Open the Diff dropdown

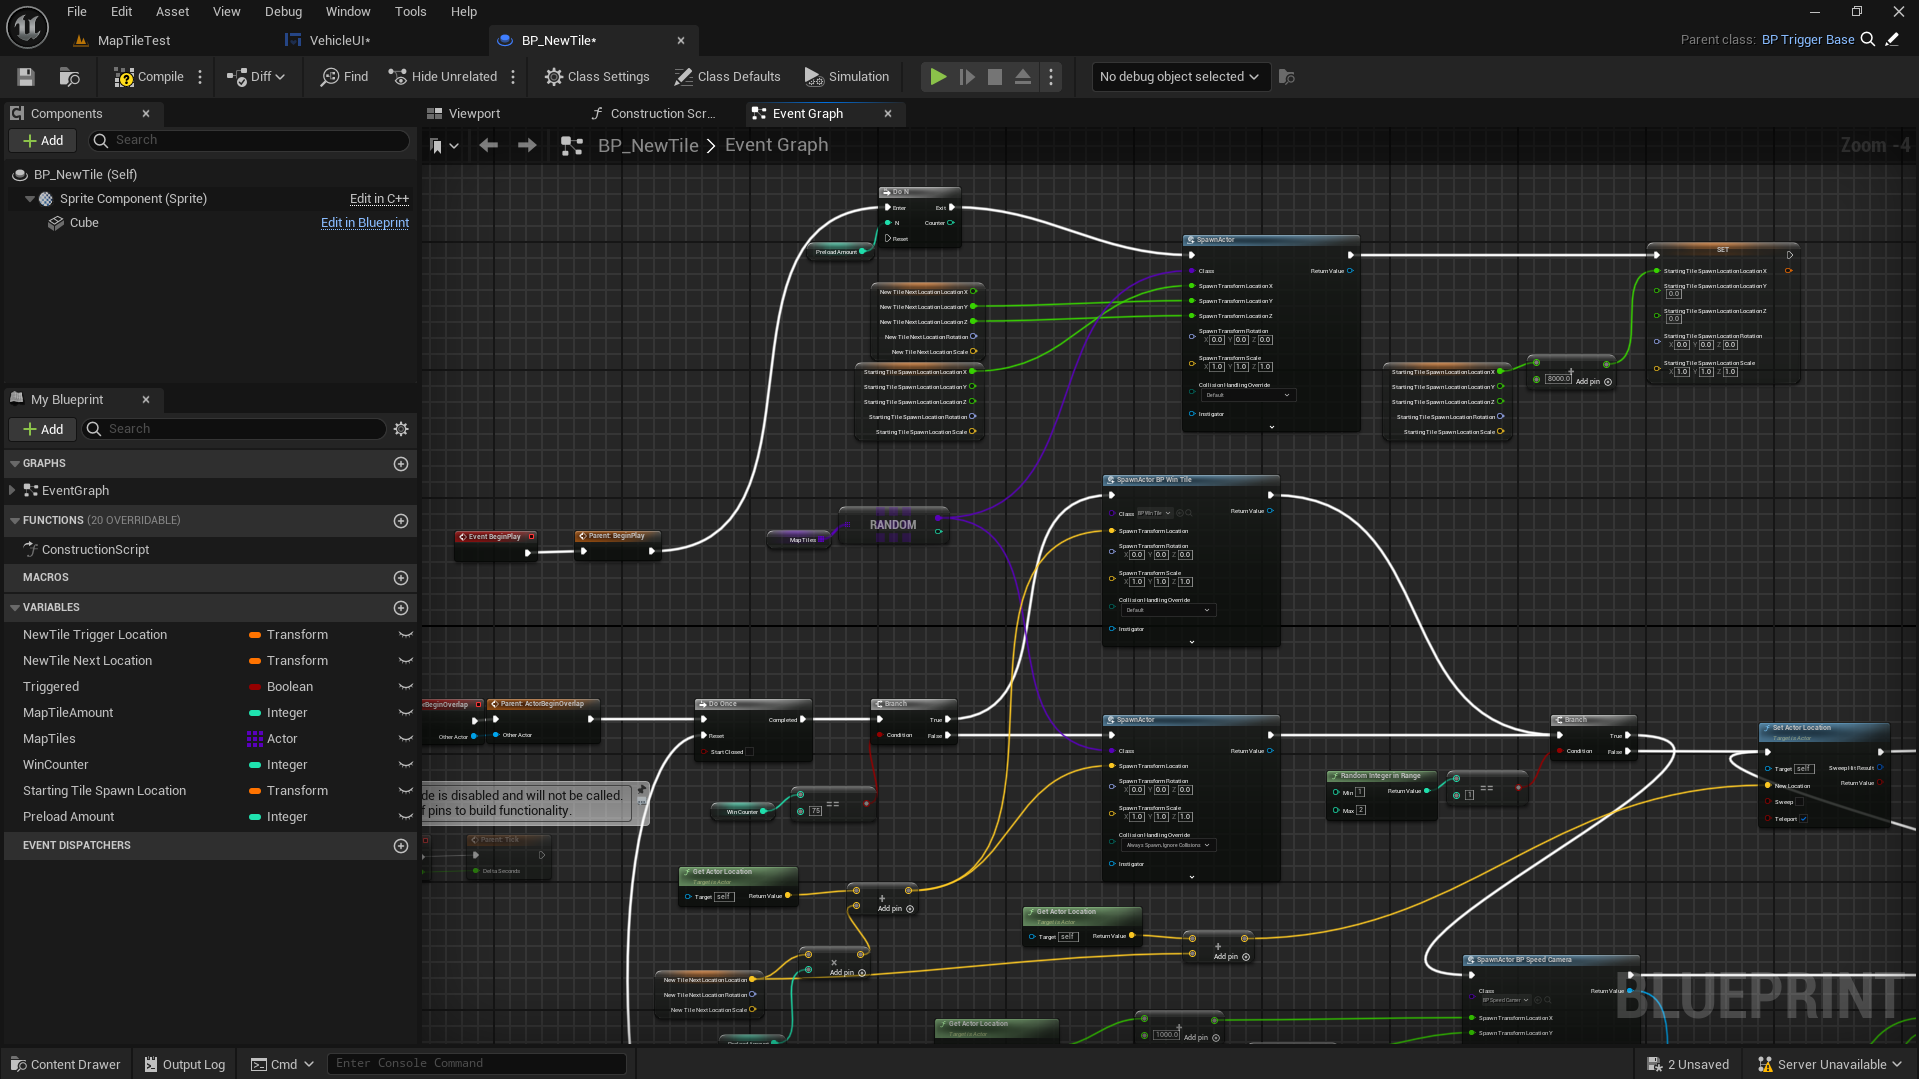(x=256, y=77)
